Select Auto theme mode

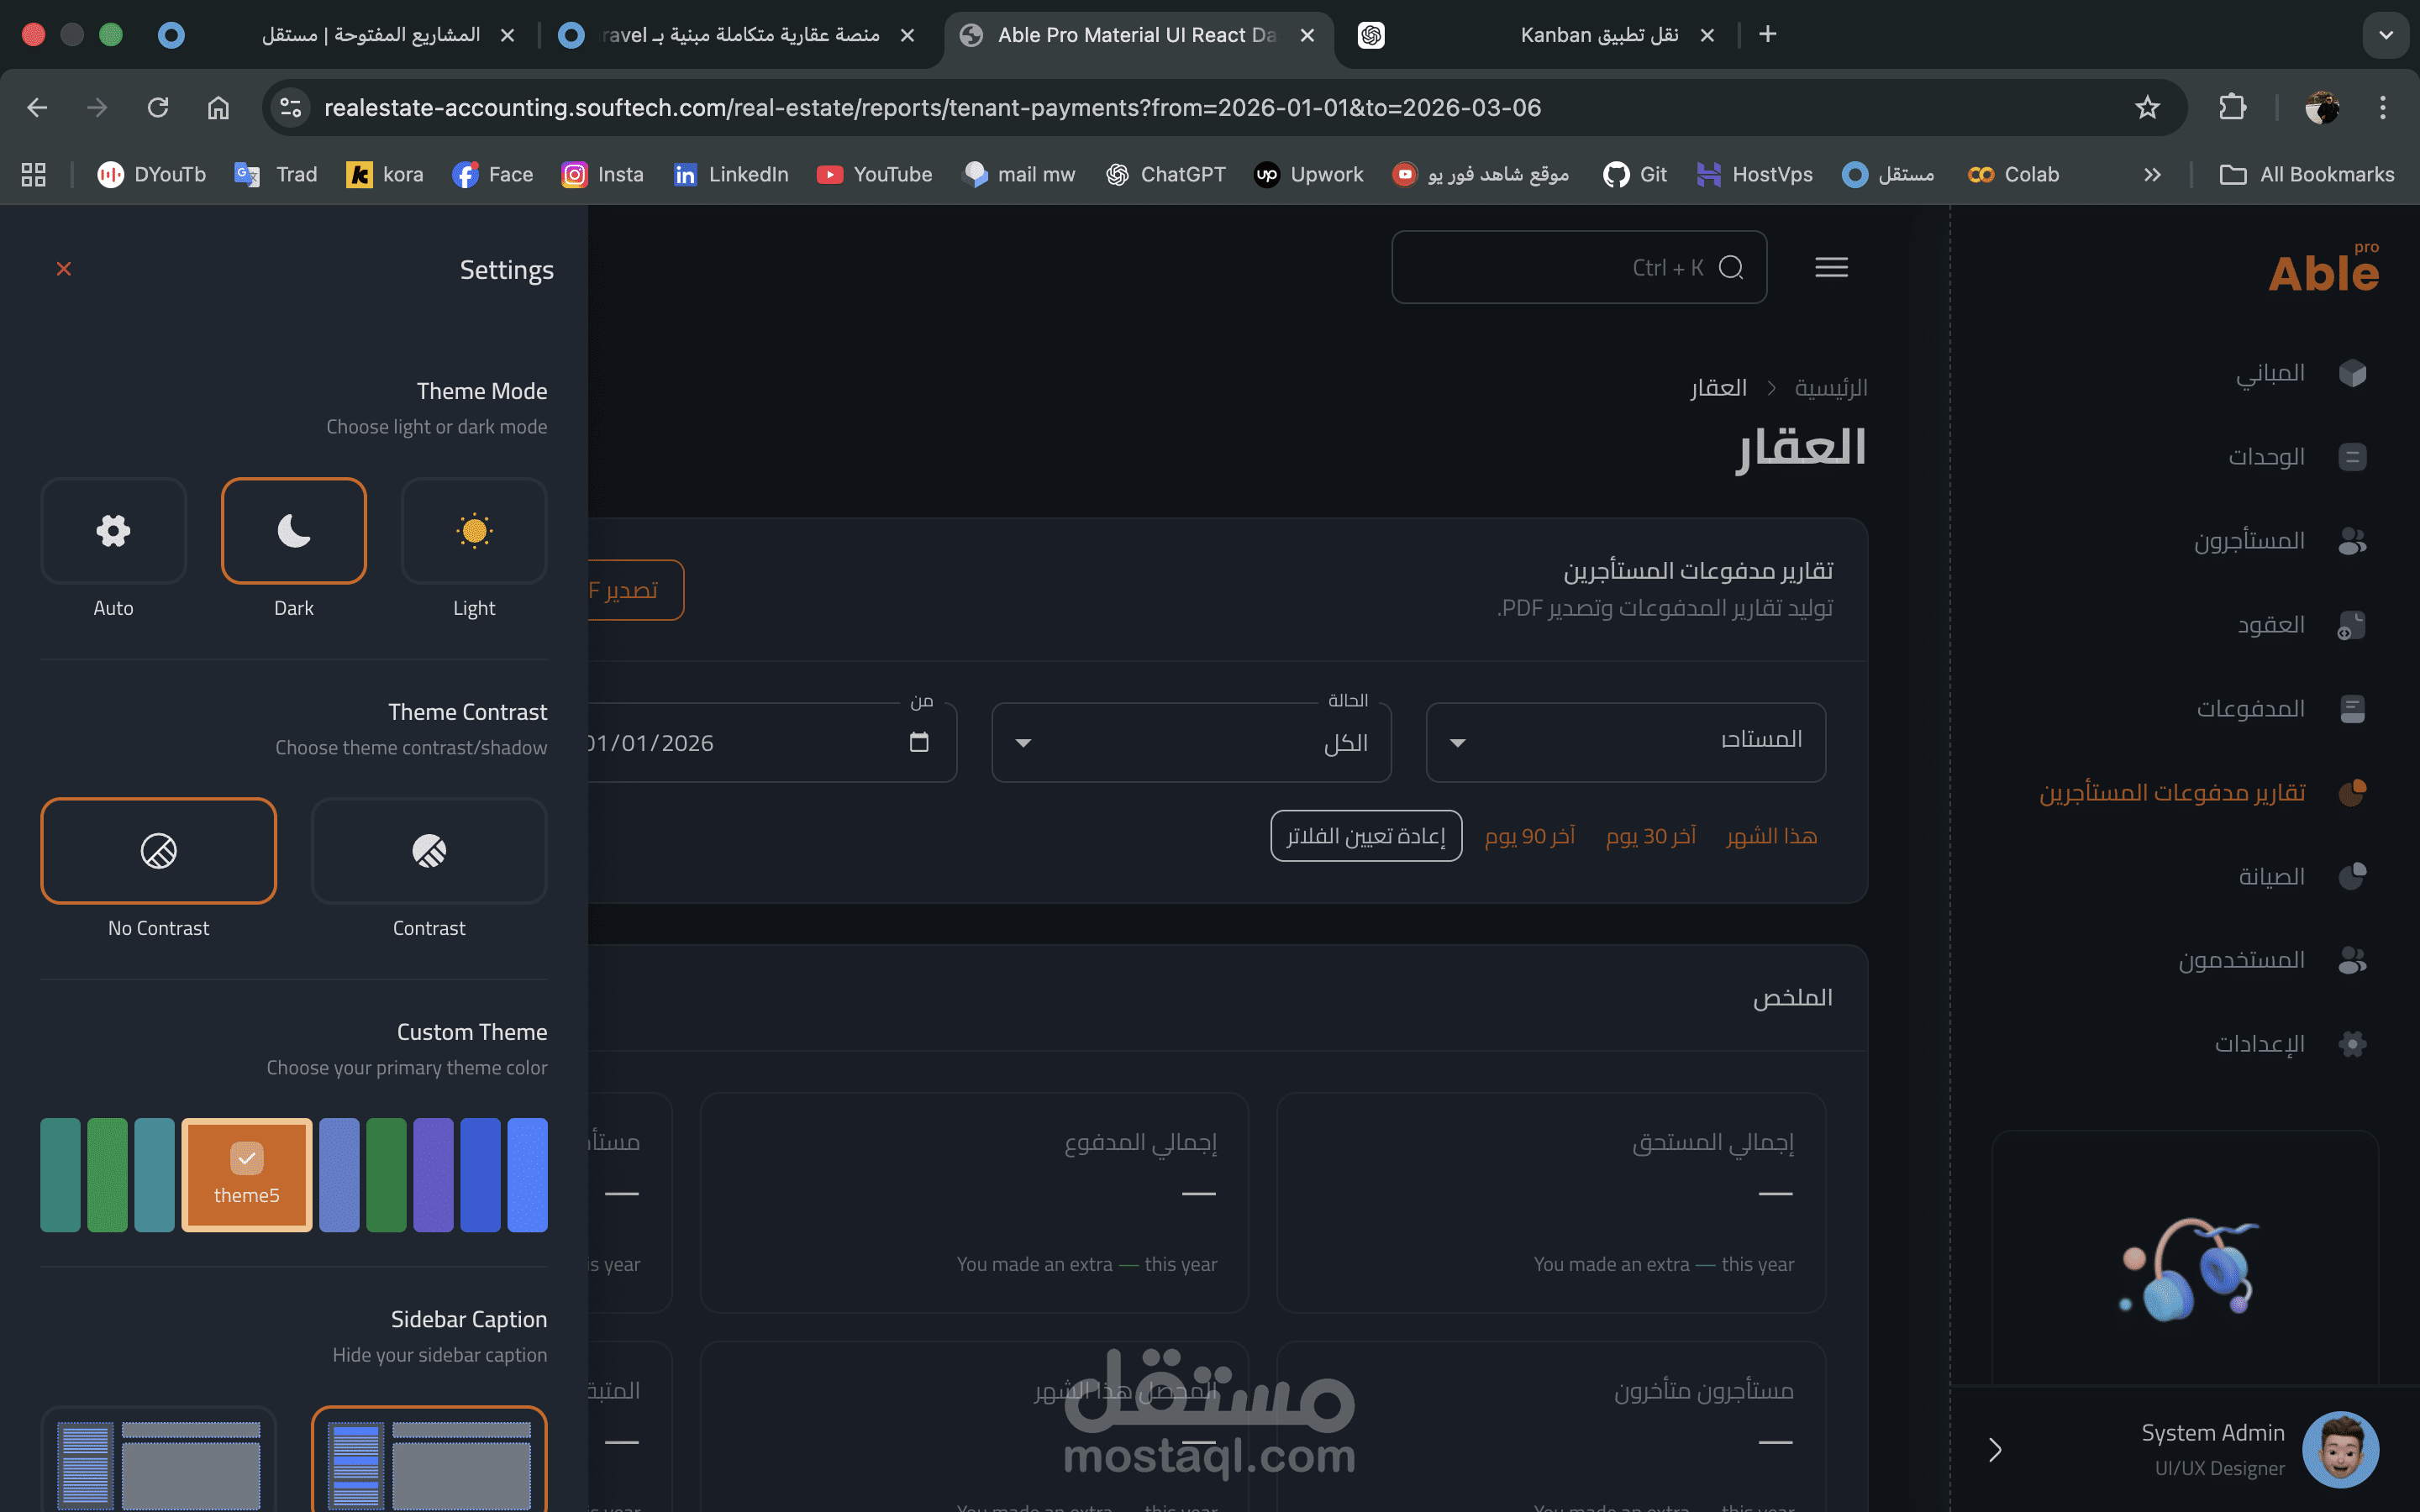click(x=113, y=531)
